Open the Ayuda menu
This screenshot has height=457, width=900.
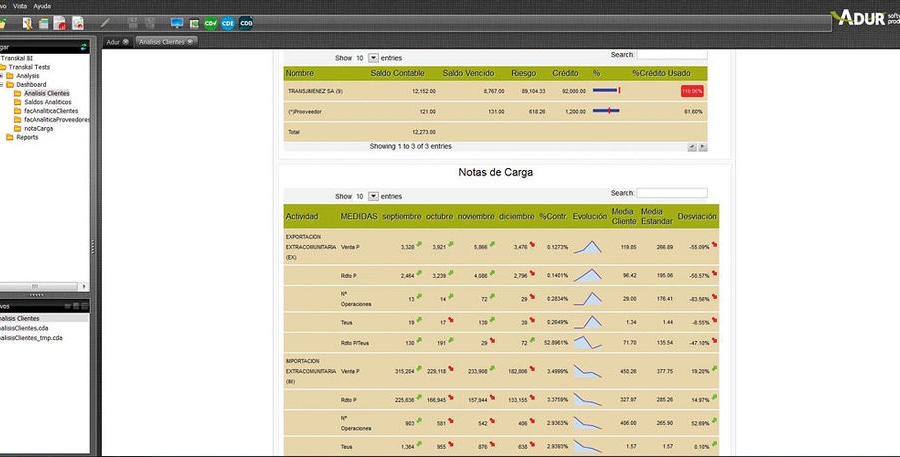click(42, 6)
